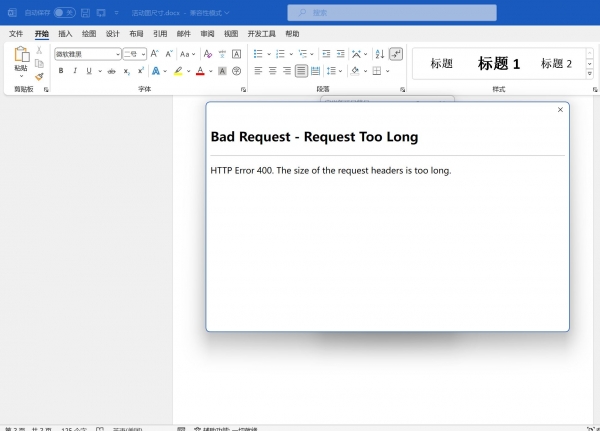Click the Cut scissors icon
Image resolution: width=600 pixels, height=431 pixels.
pos(39,50)
